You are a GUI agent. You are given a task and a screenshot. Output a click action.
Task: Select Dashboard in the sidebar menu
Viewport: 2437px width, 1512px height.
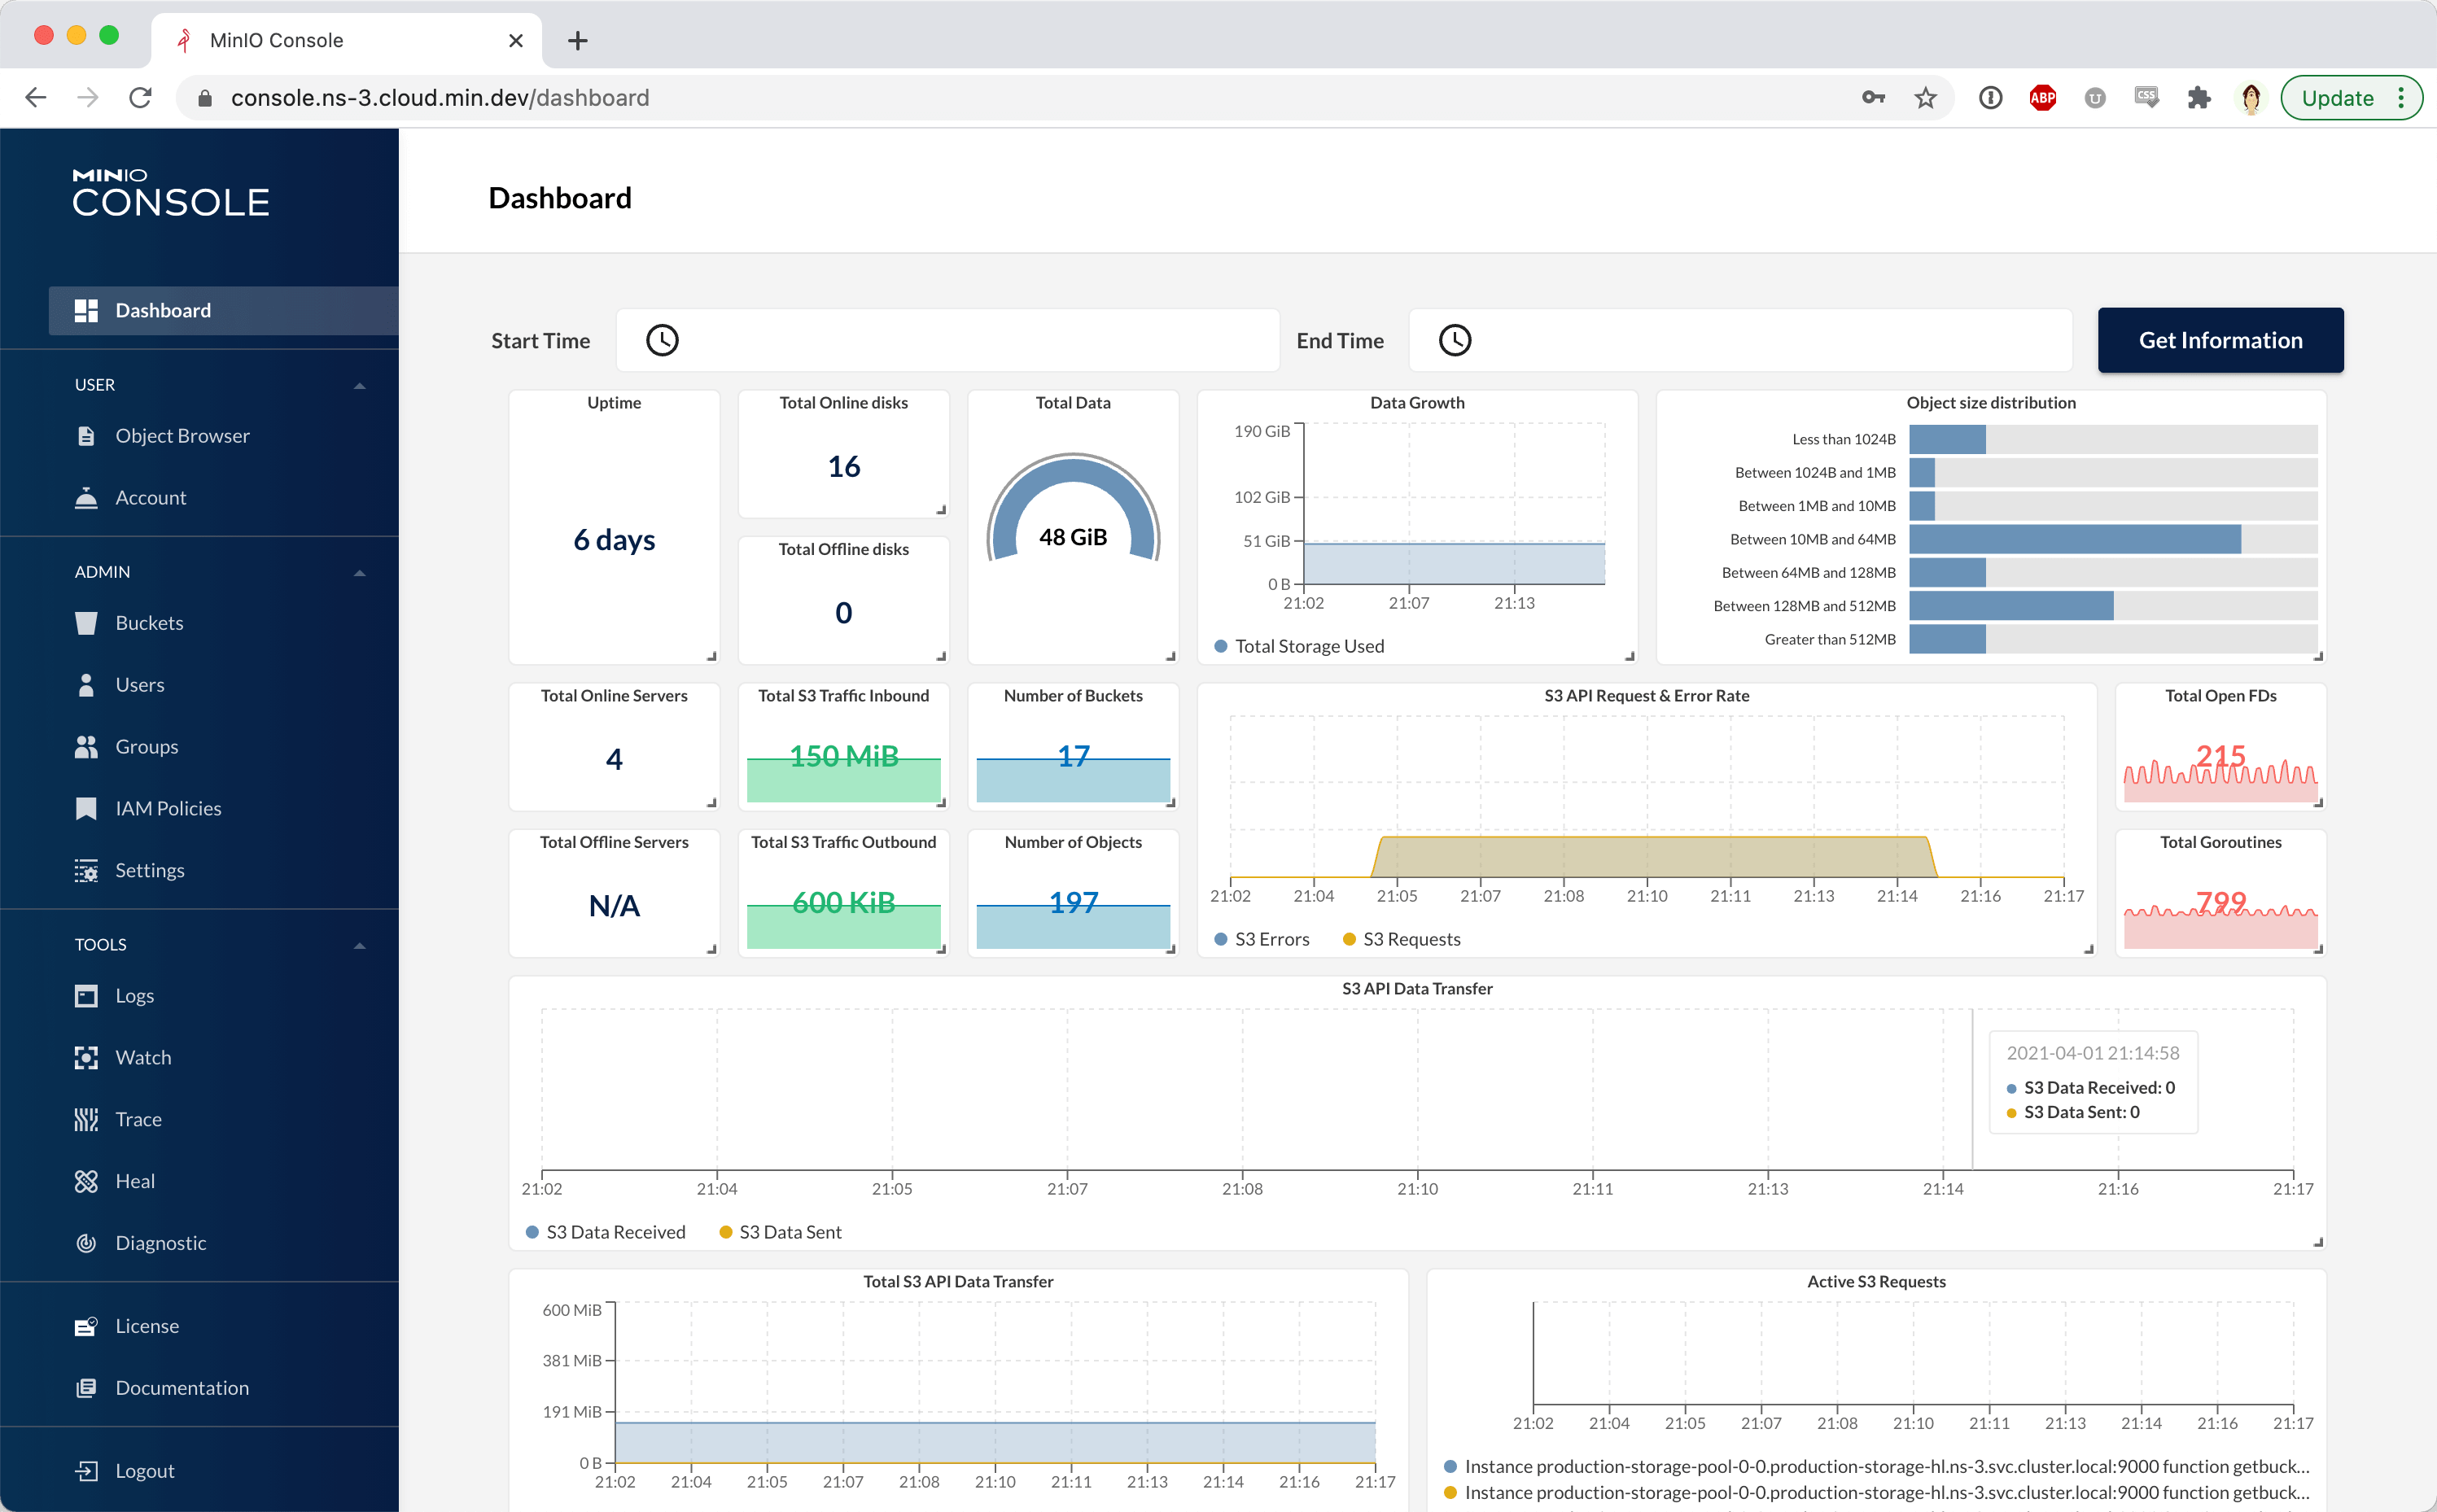pyautogui.click(x=163, y=310)
